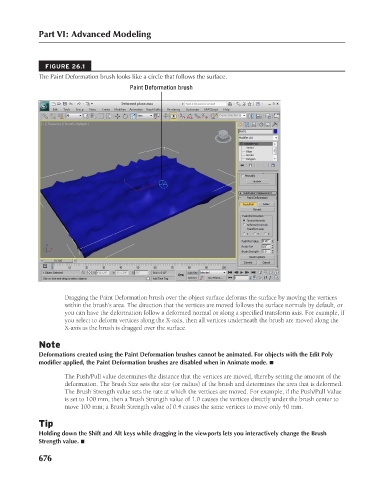Click the blue object color swatch
The height and width of the screenshot is (480, 382).
coord(275,131)
